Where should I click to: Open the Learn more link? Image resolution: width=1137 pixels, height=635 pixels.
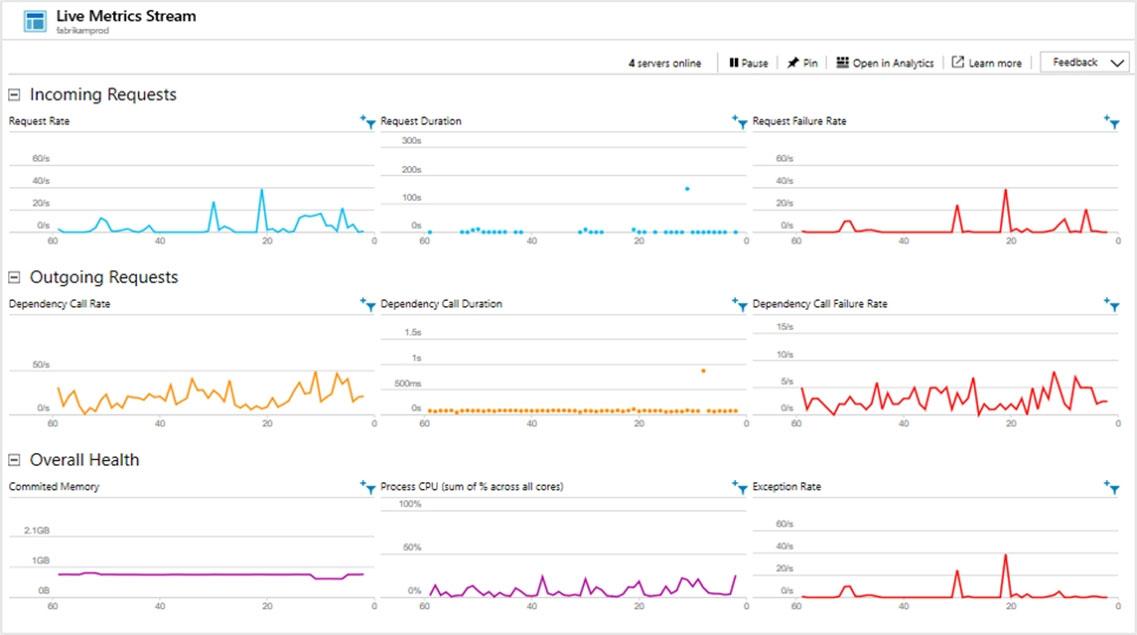coord(986,63)
